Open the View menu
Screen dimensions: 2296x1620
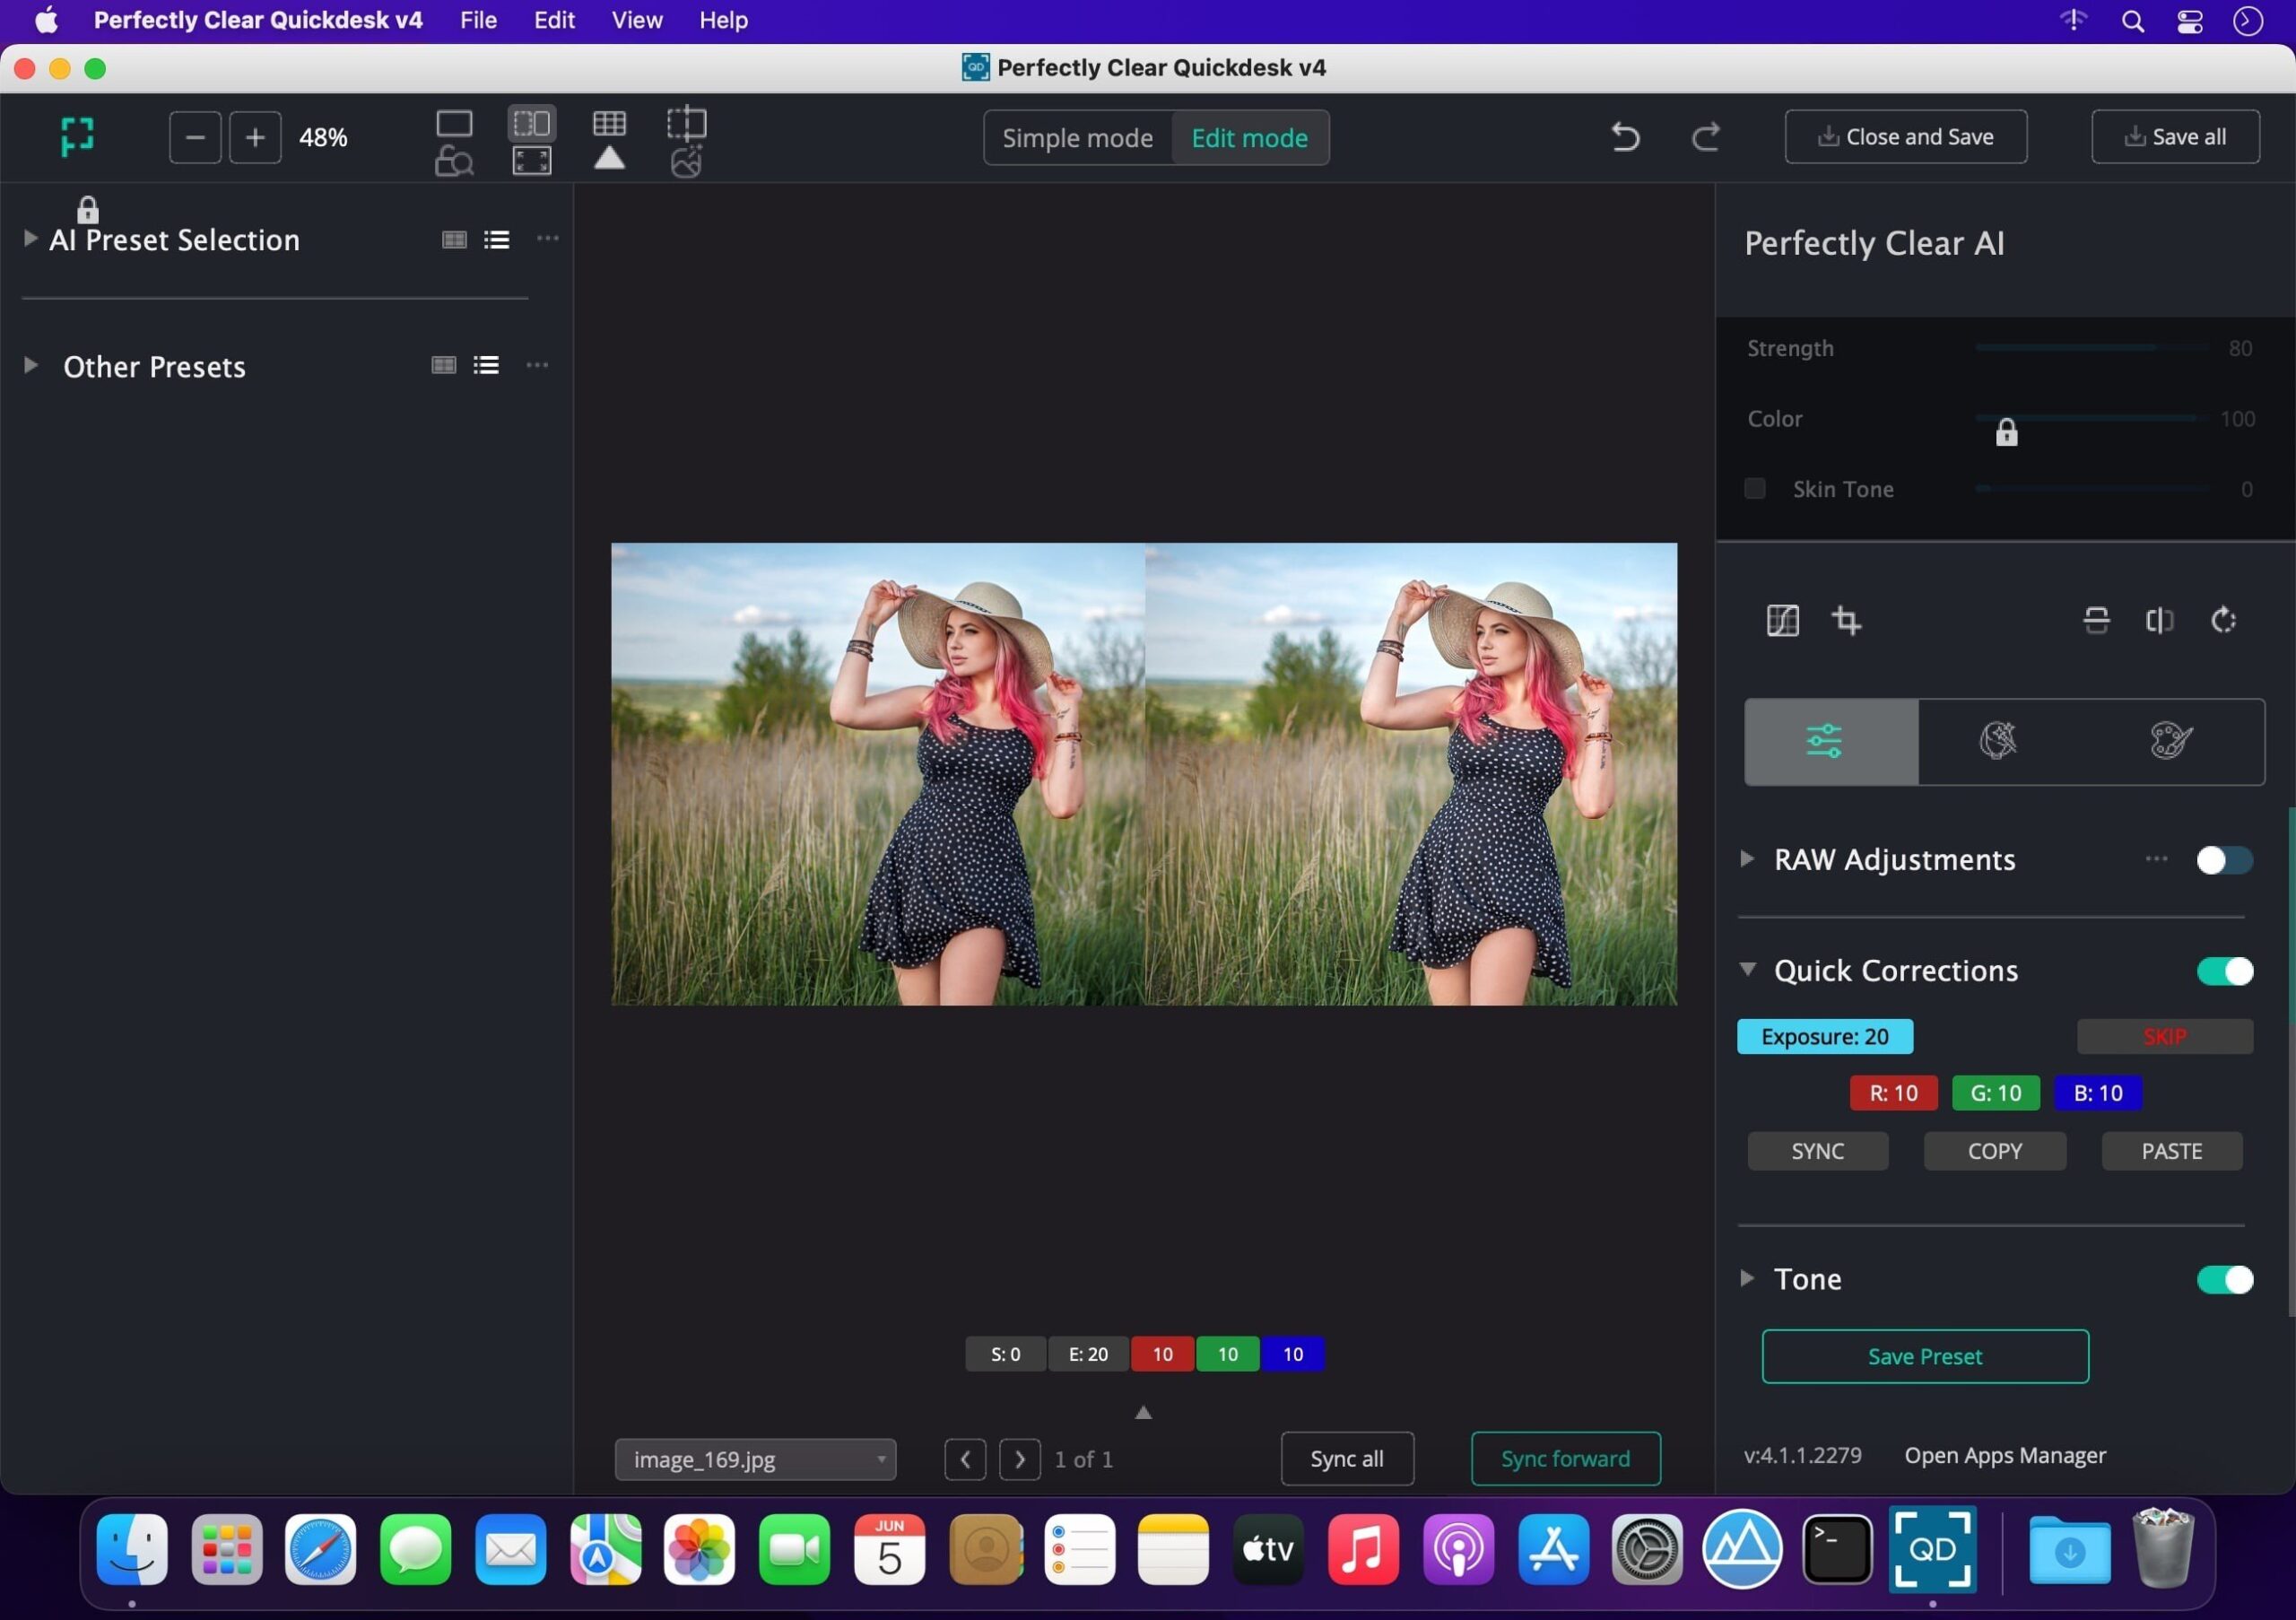point(636,20)
